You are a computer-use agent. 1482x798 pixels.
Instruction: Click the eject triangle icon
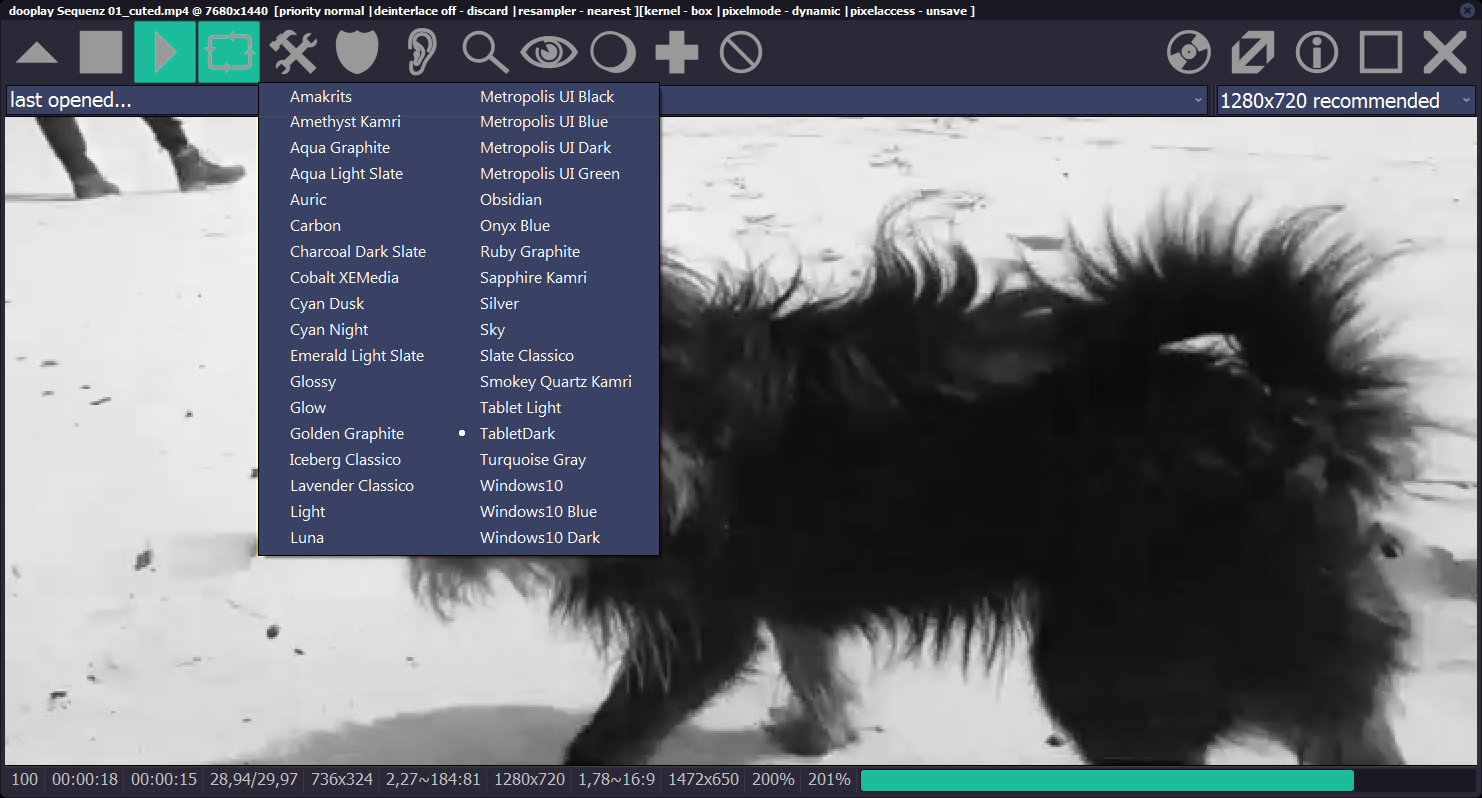(37, 52)
